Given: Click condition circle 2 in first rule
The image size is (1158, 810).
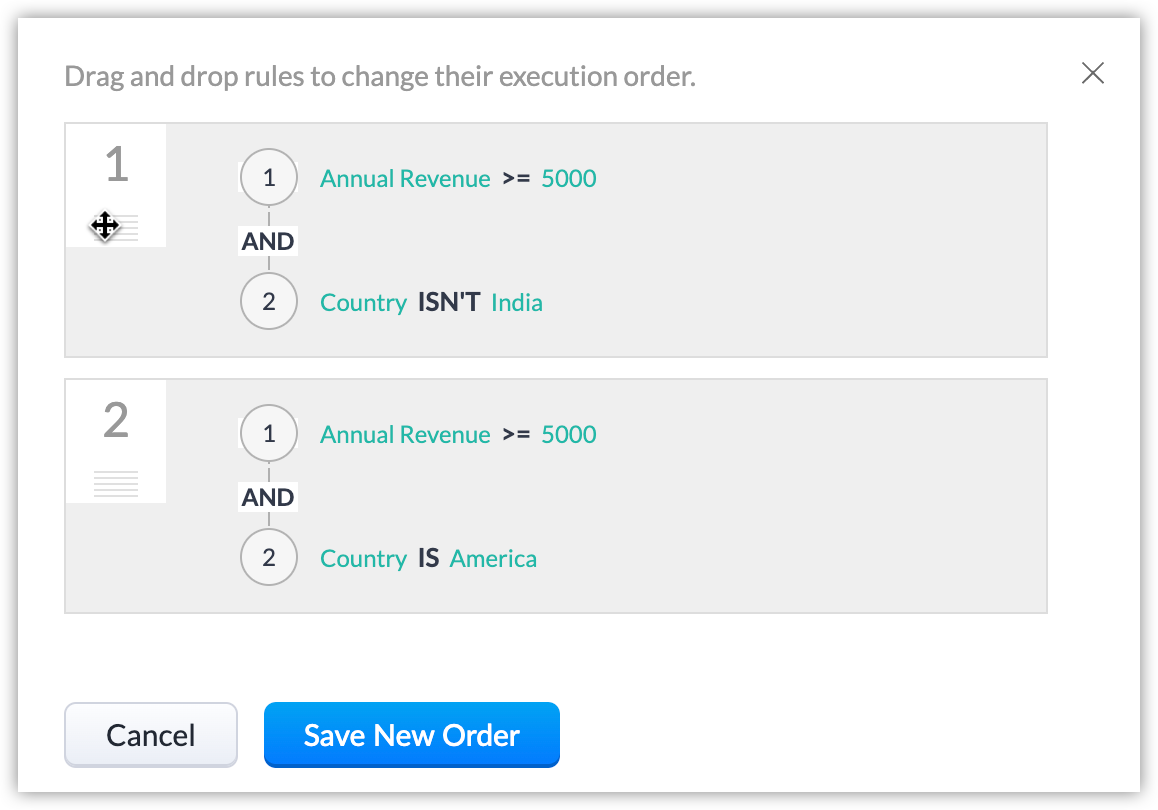Looking at the screenshot, I should (269, 302).
